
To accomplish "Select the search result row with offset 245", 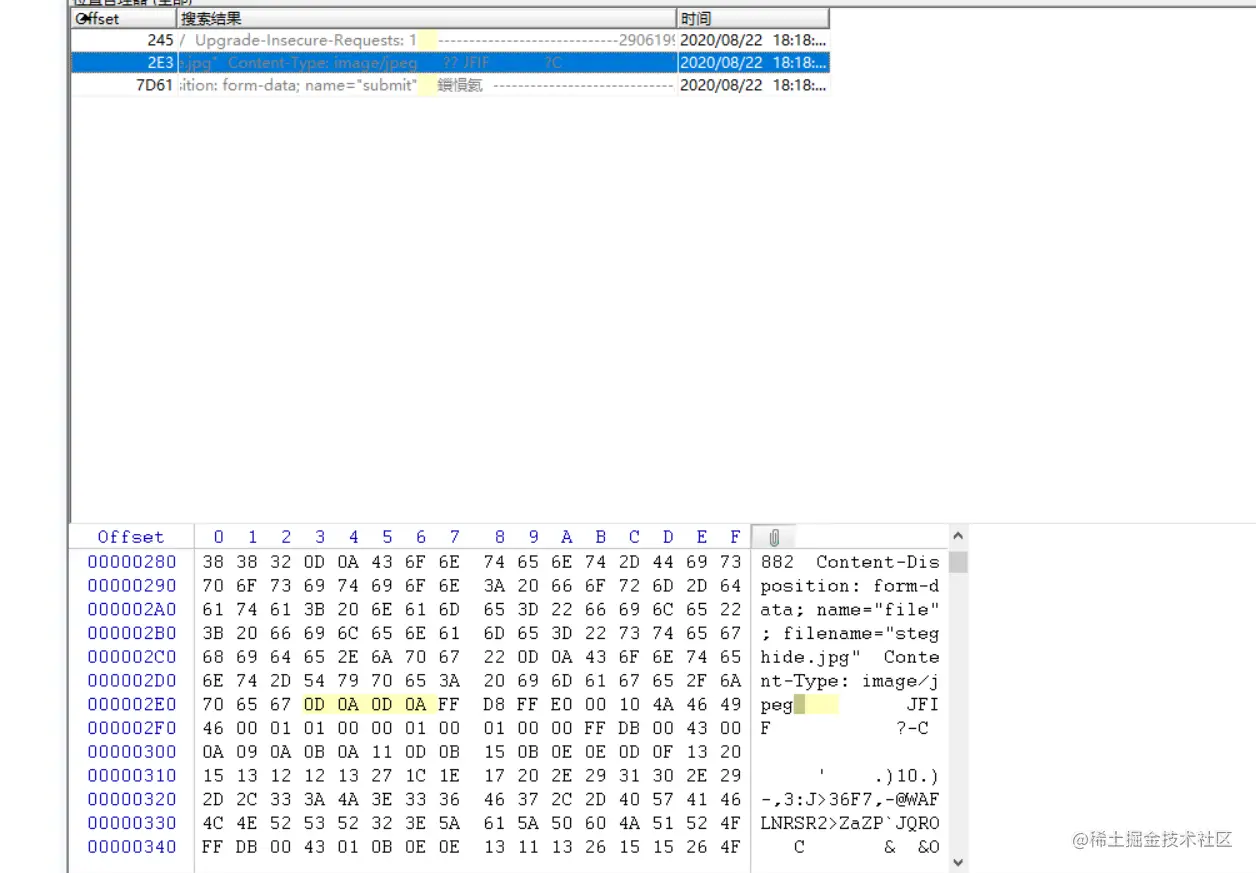I will click(x=450, y=40).
